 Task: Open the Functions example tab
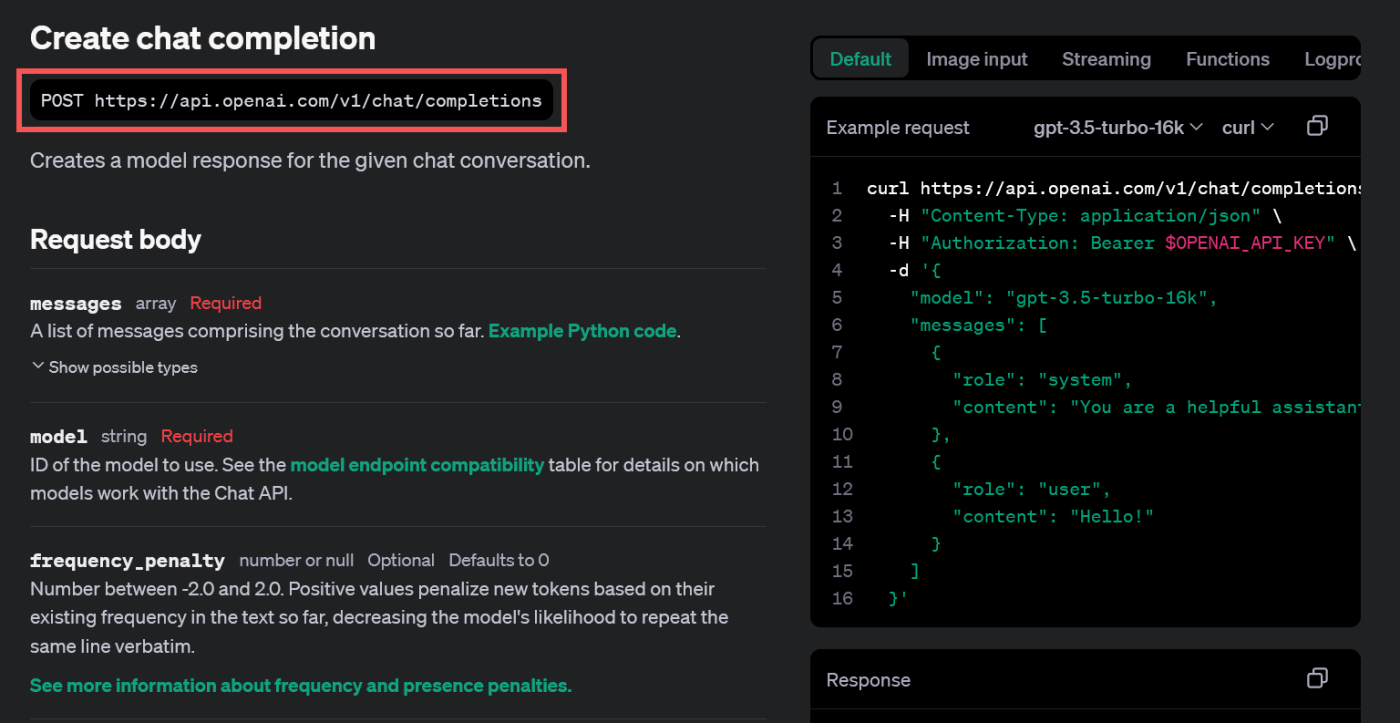coord(1227,59)
